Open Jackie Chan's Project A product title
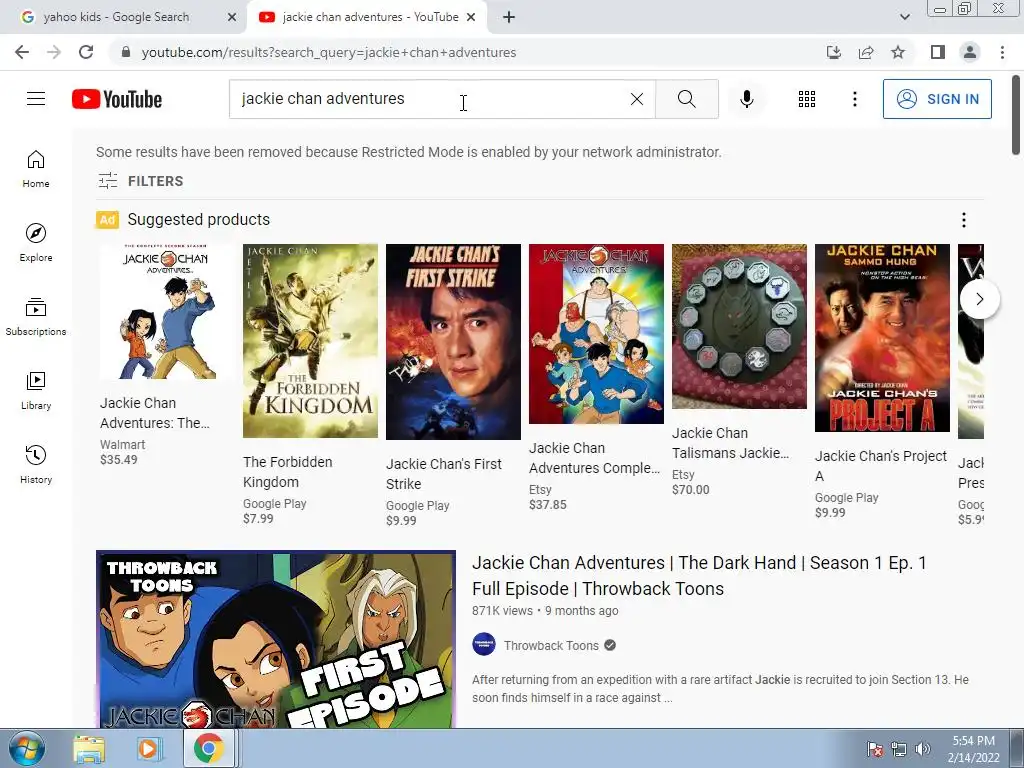This screenshot has width=1024, height=768. (x=880, y=466)
